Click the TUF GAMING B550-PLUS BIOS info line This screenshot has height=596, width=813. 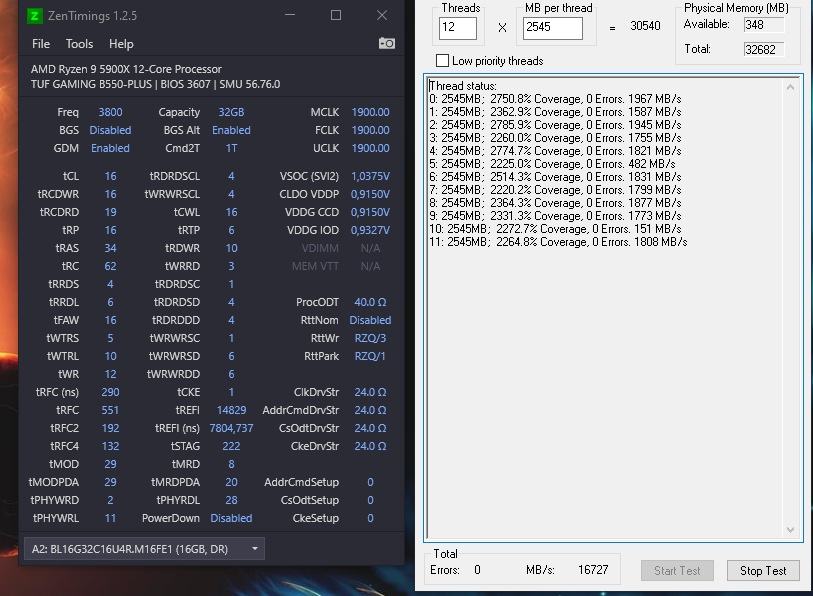point(156,84)
